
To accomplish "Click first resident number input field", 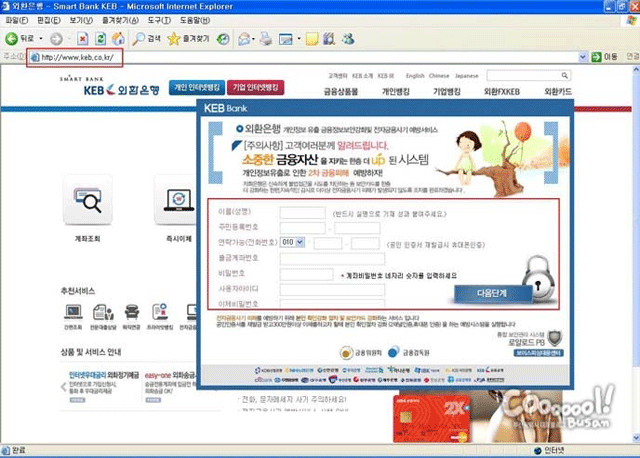I will [302, 227].
